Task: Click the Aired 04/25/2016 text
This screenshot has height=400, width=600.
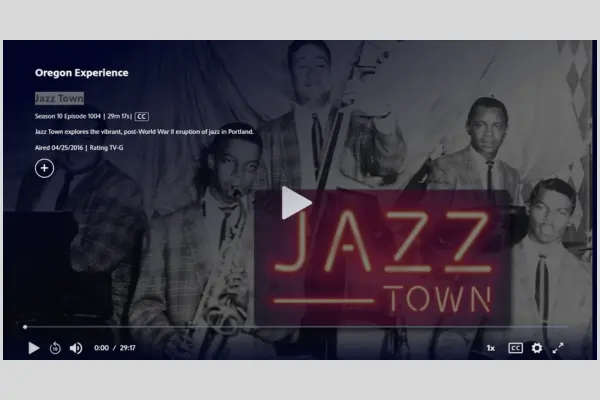Action: click(x=59, y=148)
